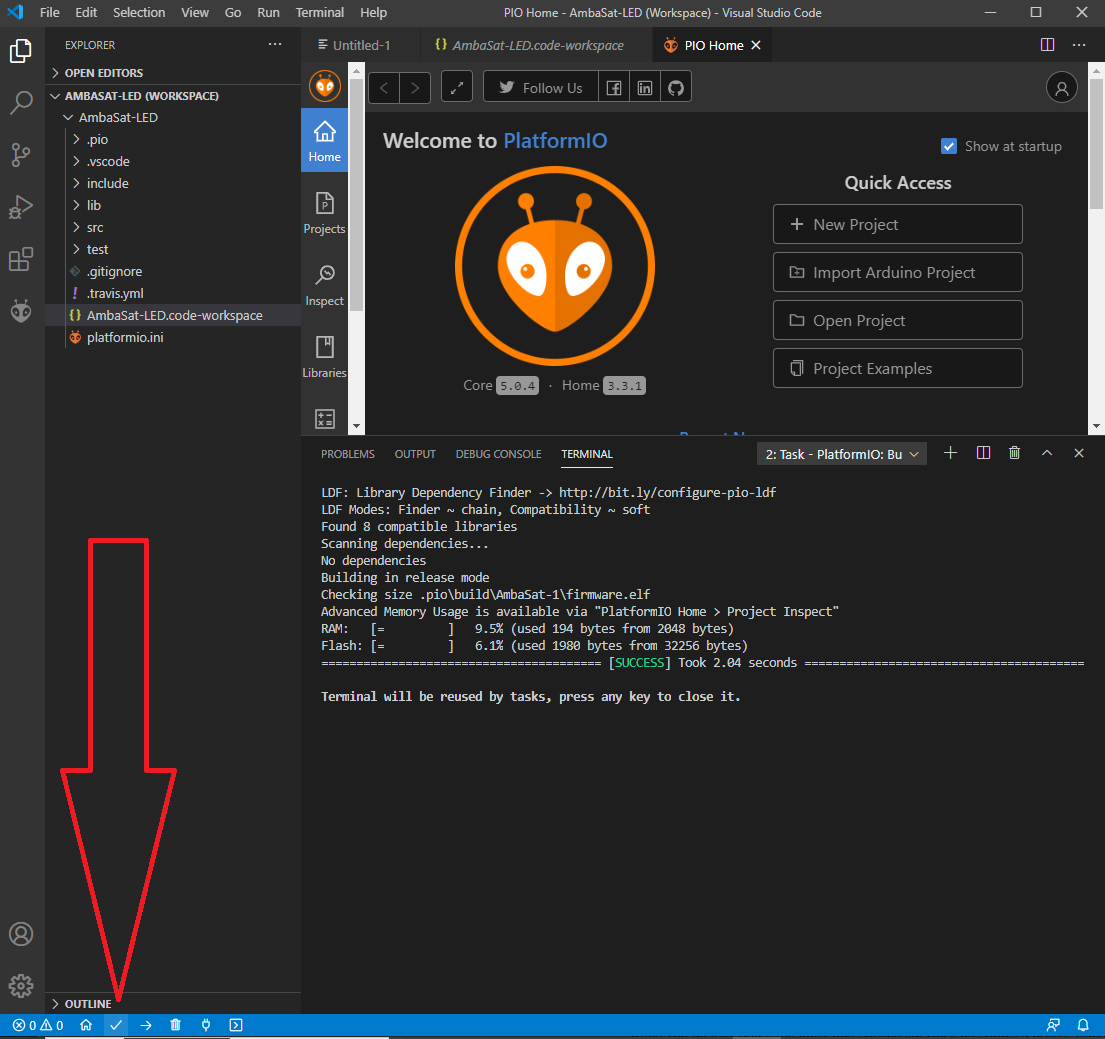Open Inspect section in PIO sidebar
Viewport: 1105px width, 1039px height.
pyautogui.click(x=324, y=285)
